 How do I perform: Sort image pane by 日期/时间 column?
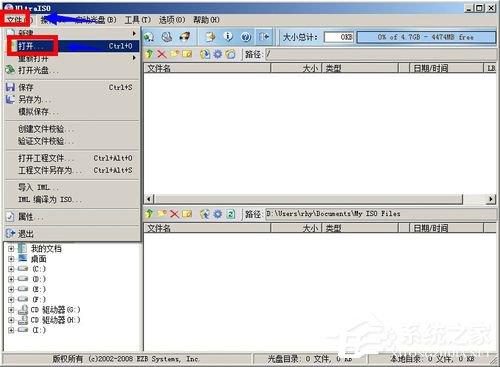click(446, 68)
